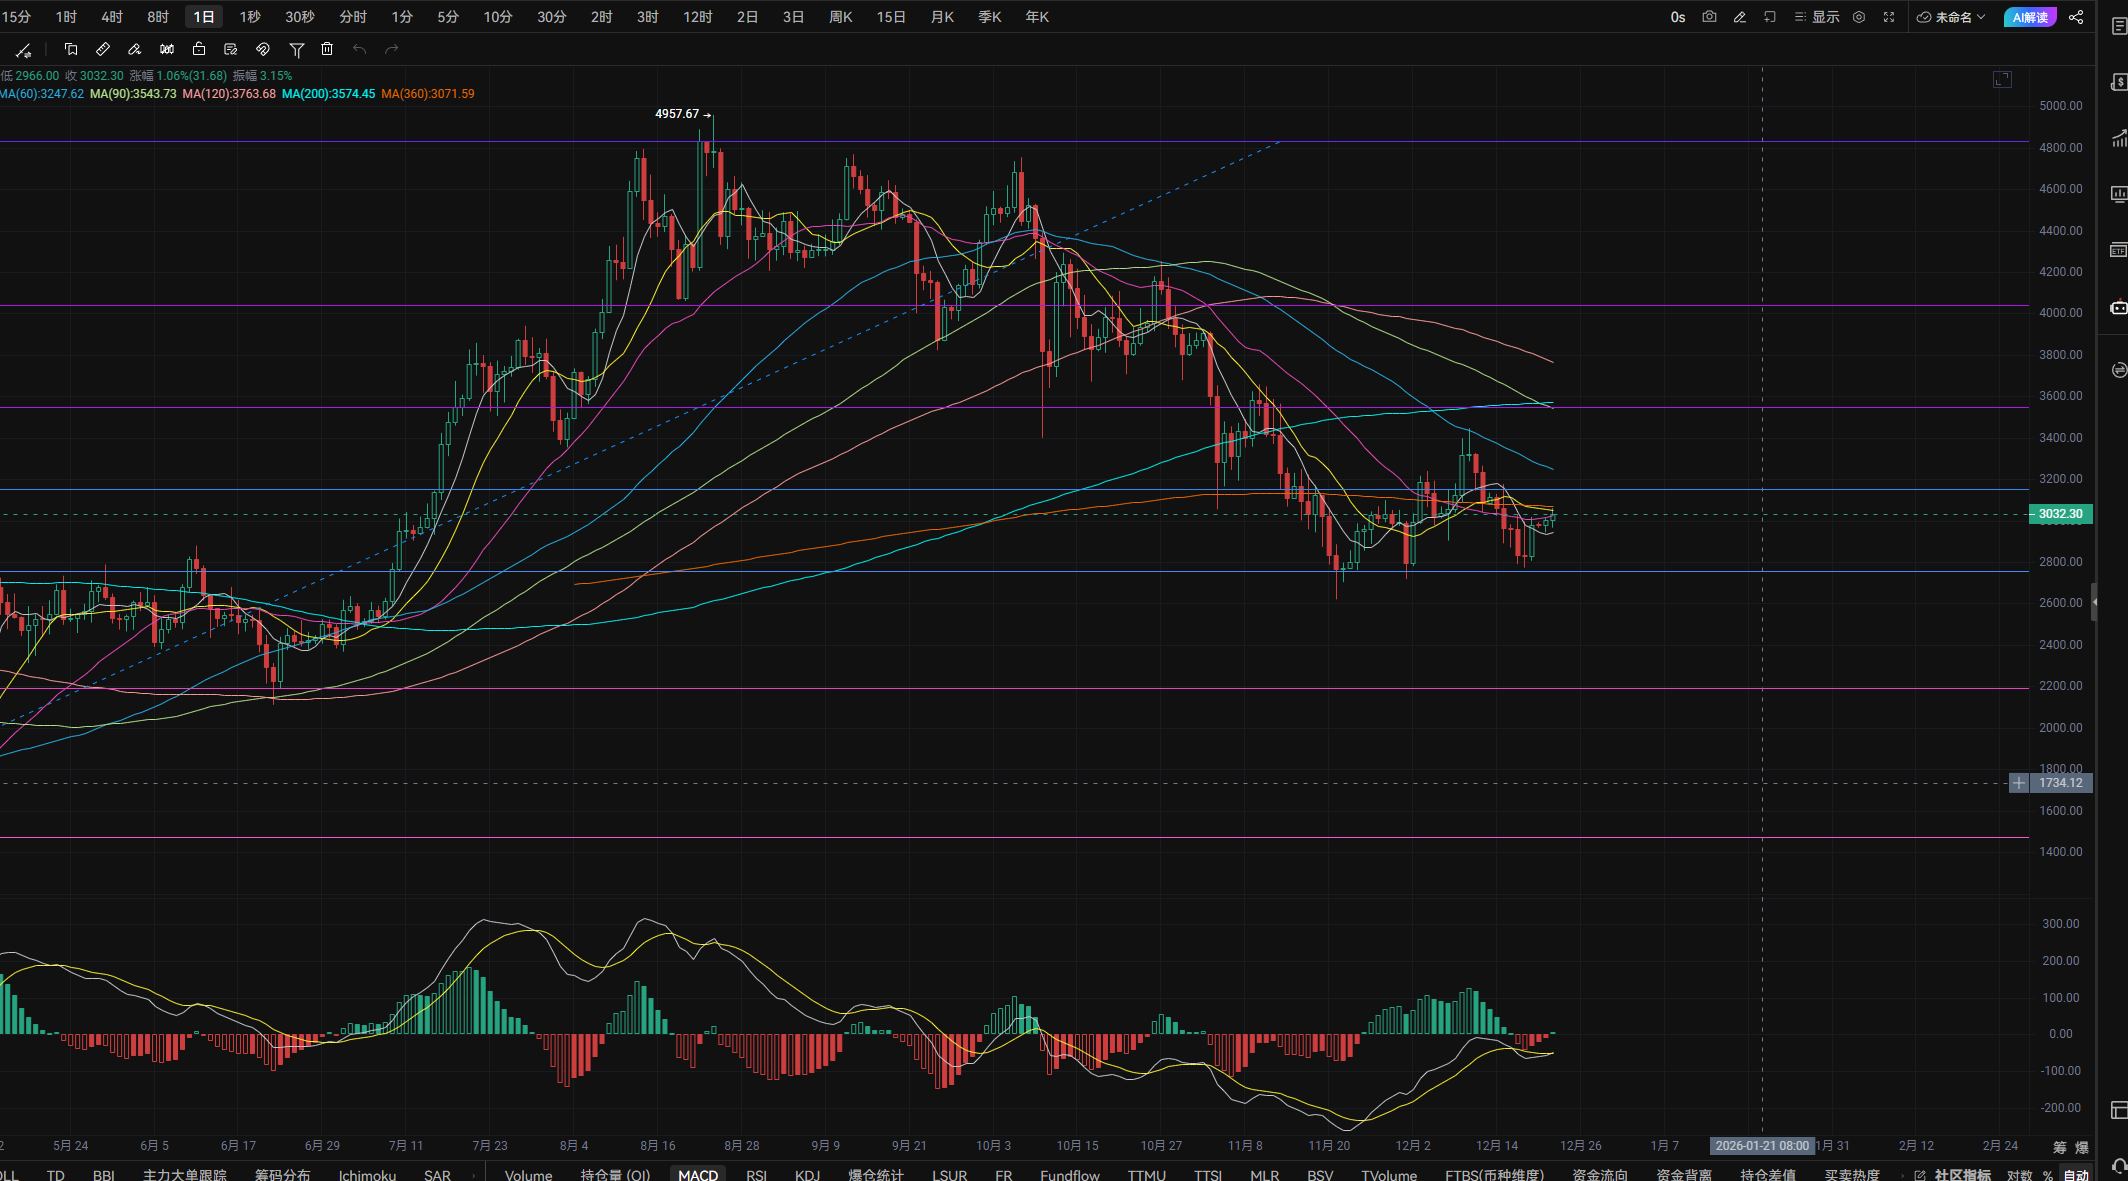Toggle logarithmic scale 对数
The image size is (2128, 1181).
click(2019, 1175)
